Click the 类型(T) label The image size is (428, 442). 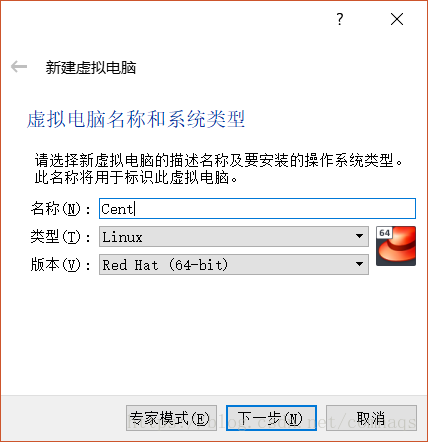[60, 237]
